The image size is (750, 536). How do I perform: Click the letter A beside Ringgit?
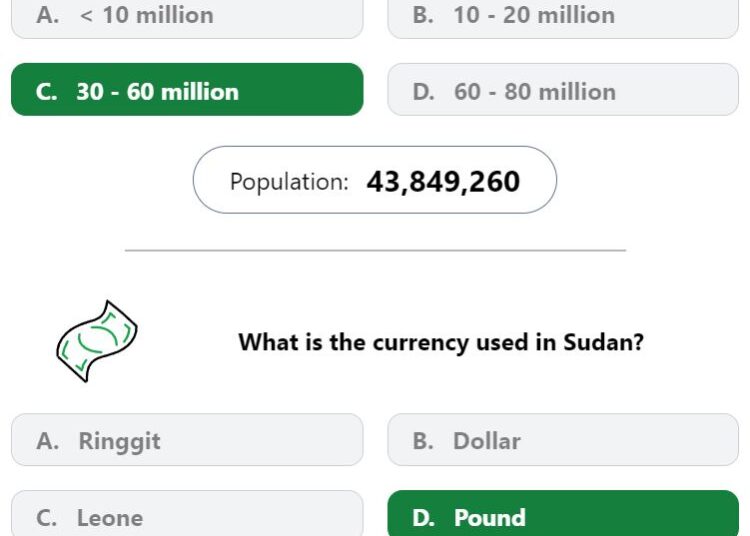(47, 440)
